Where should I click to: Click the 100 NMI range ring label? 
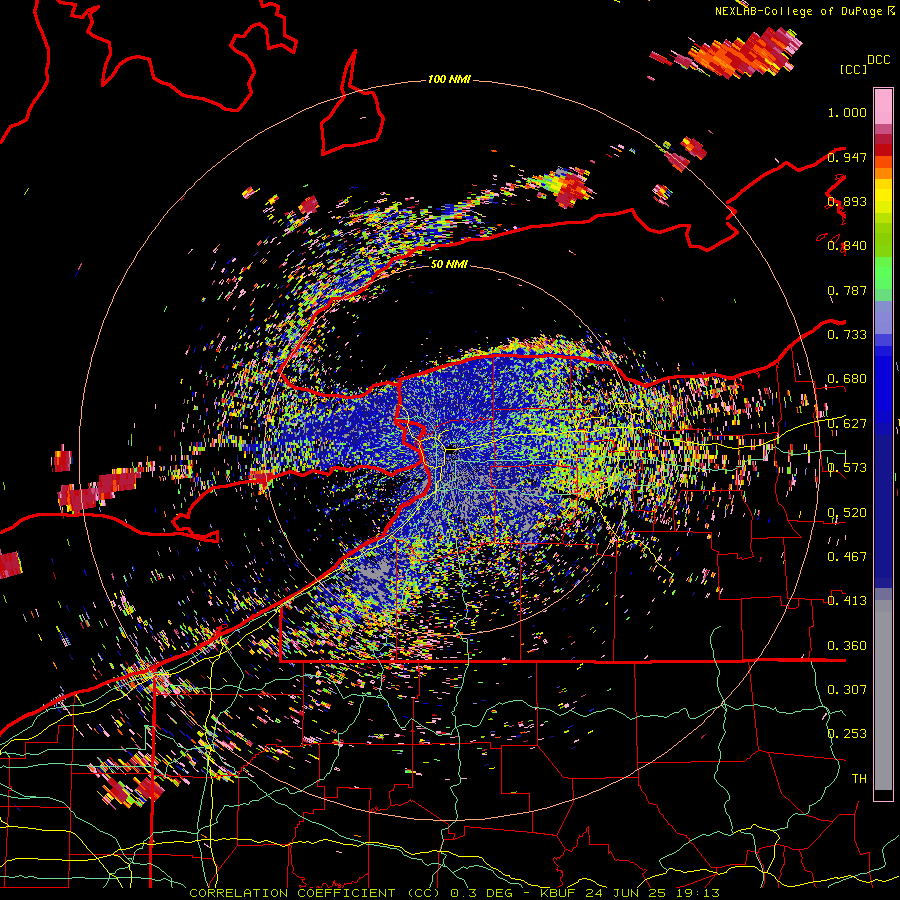[x=449, y=79]
